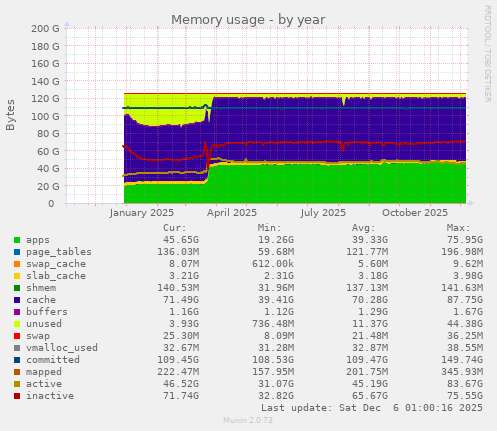Click the 'Max:' column header

(458, 228)
